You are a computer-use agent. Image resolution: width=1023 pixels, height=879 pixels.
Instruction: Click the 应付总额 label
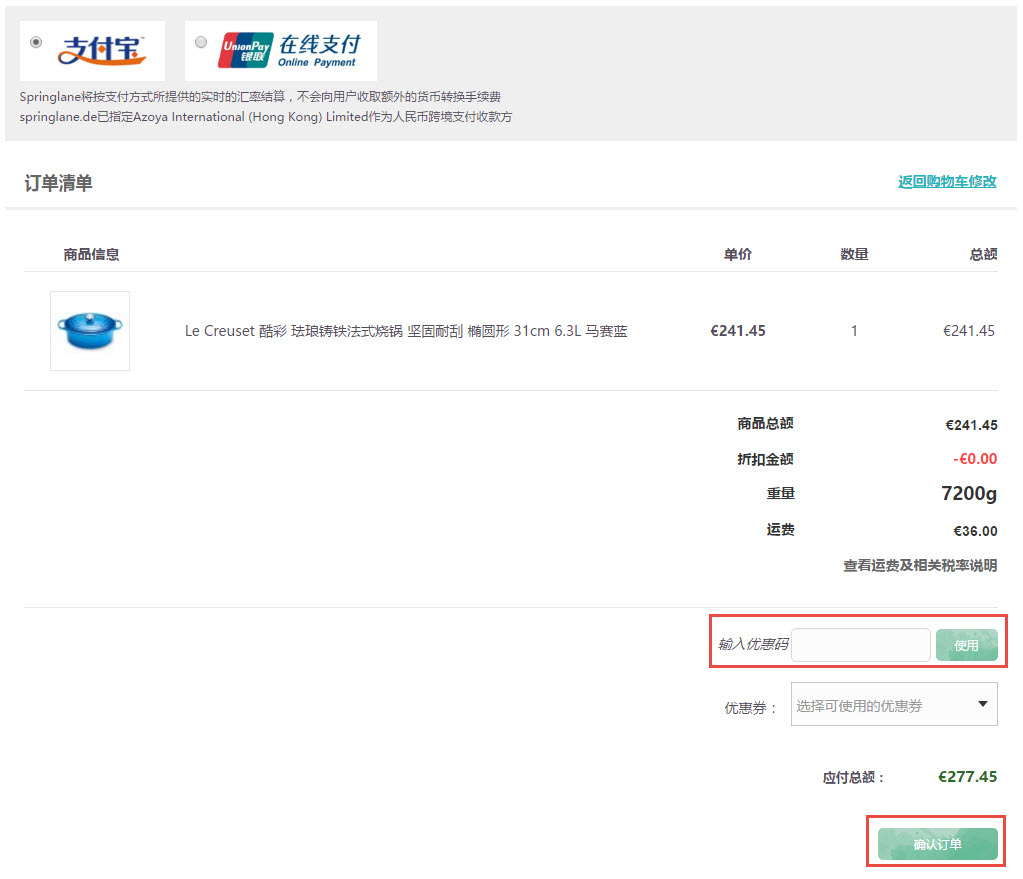(x=853, y=777)
